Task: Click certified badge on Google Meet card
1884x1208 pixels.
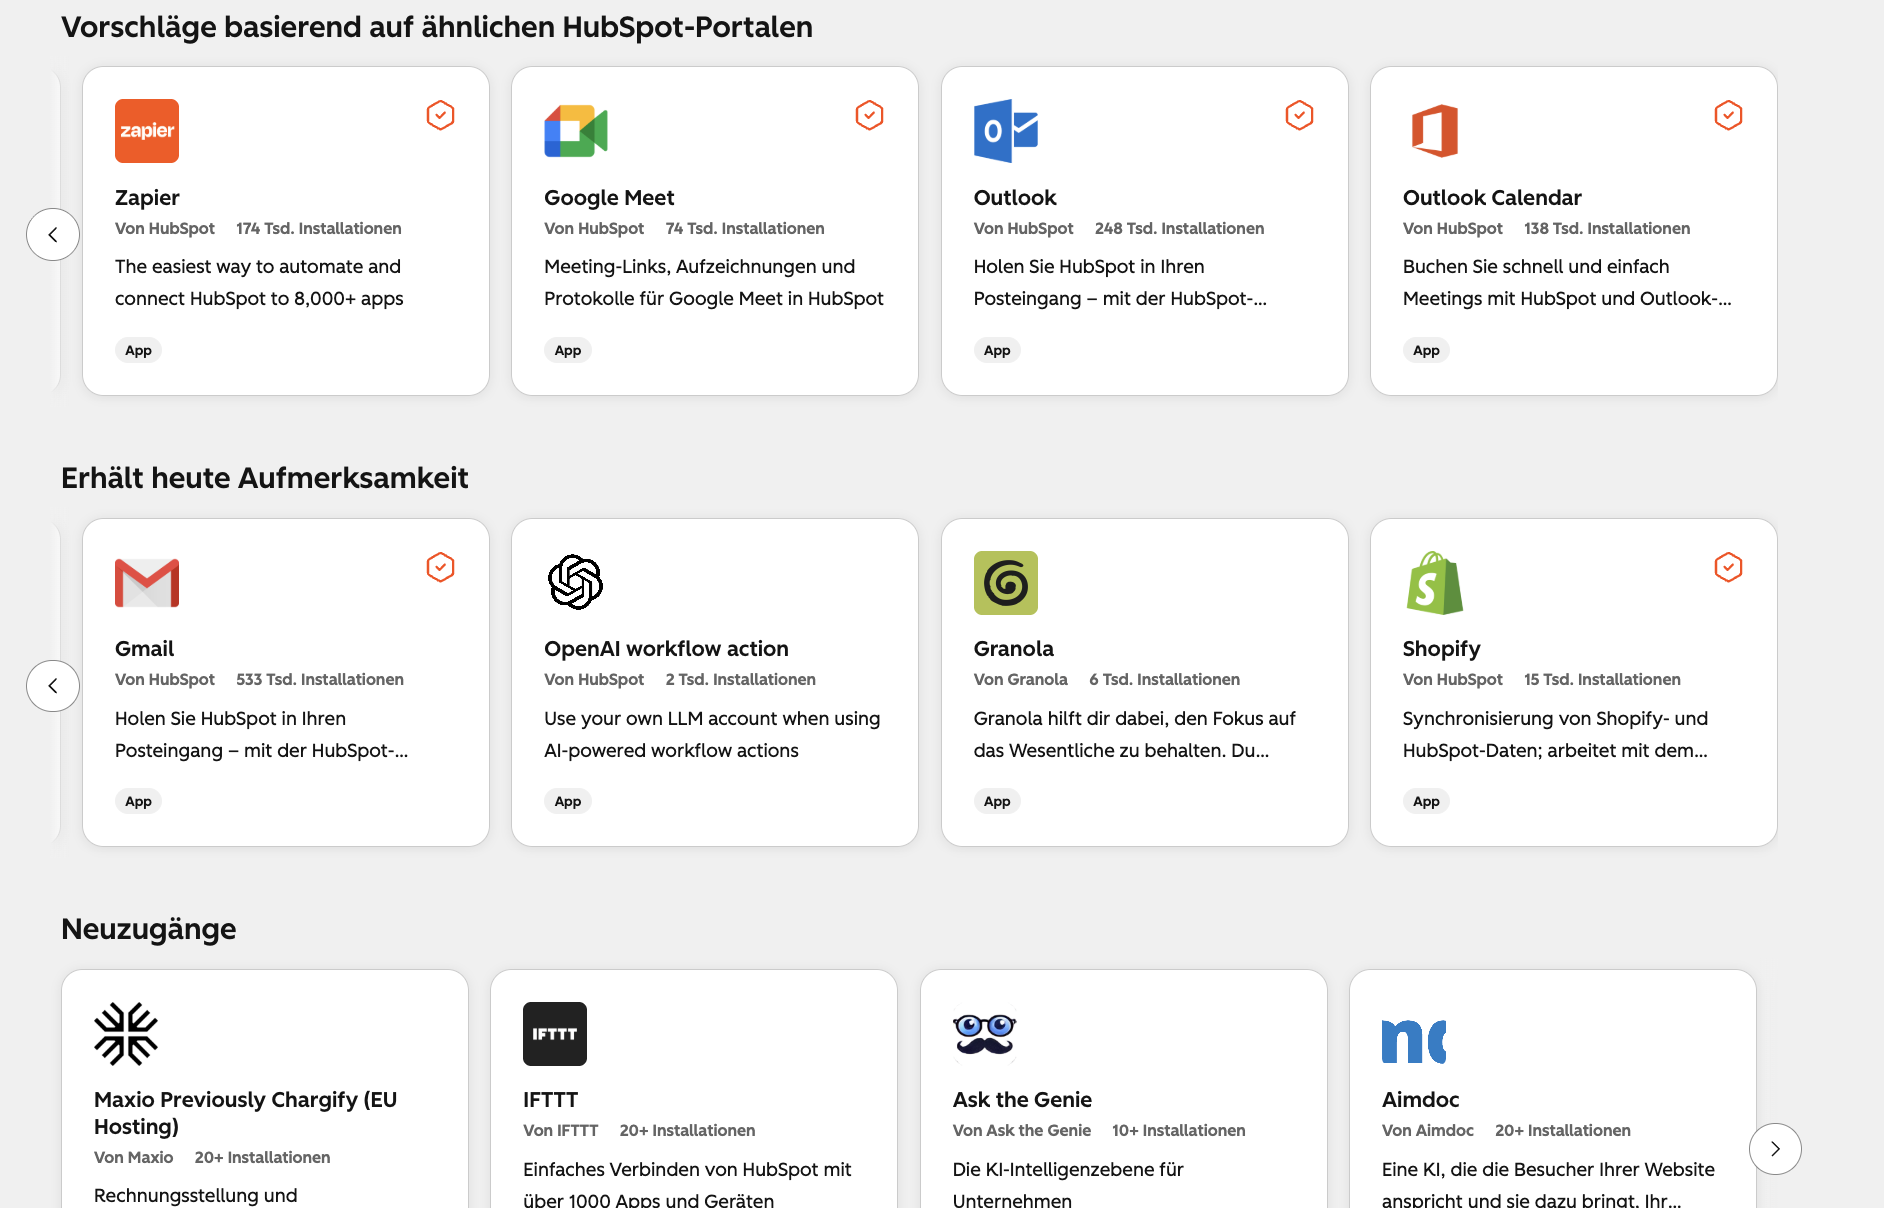Action: (869, 115)
